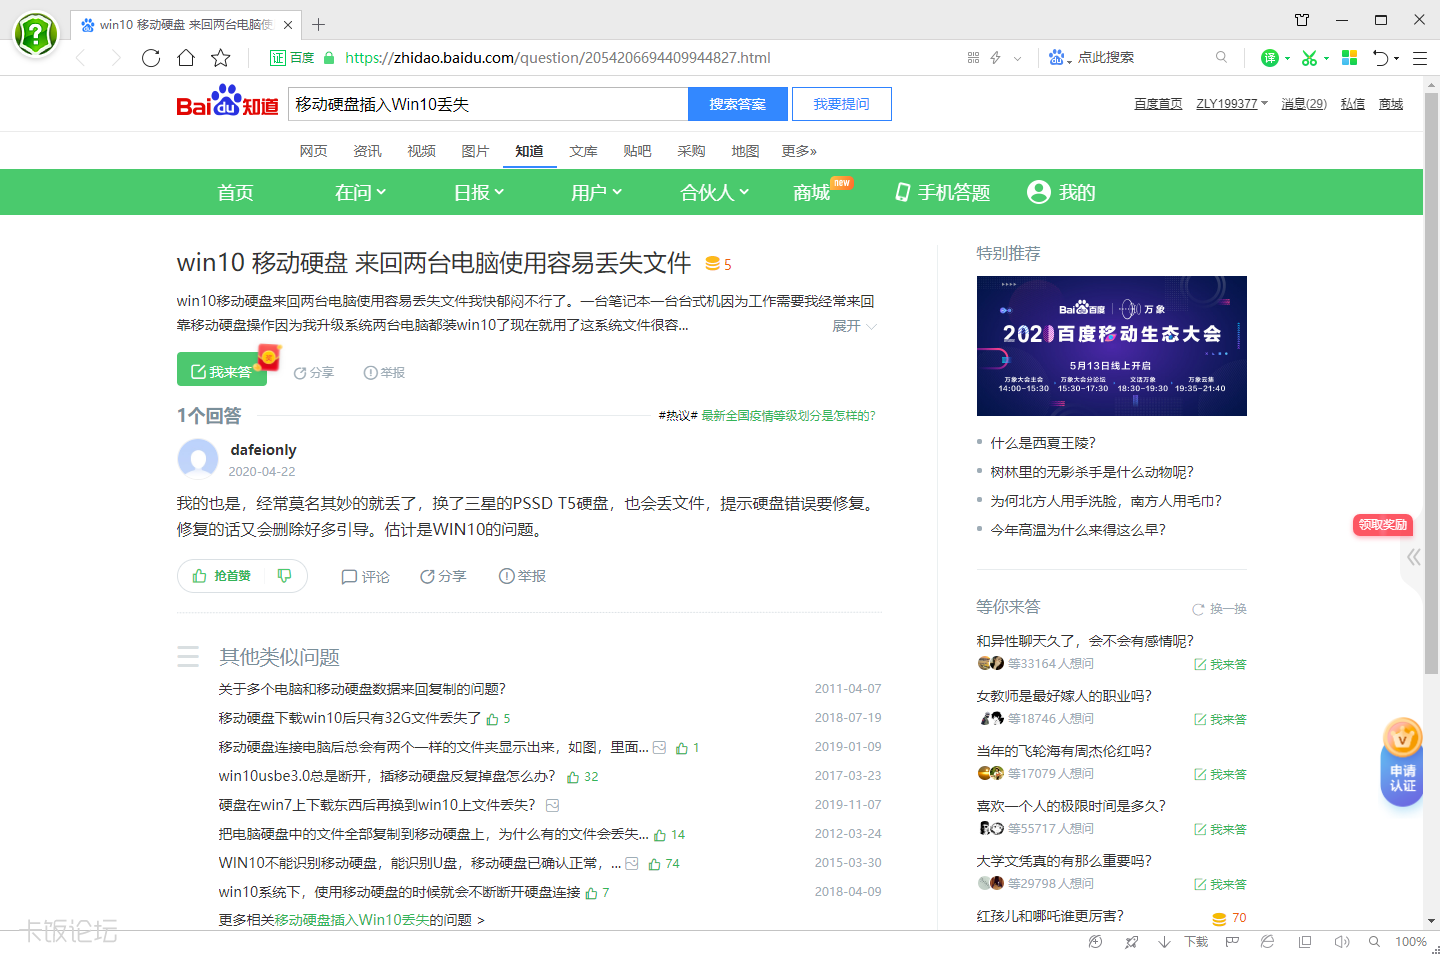Open dafeionly user avatar

tap(198, 459)
